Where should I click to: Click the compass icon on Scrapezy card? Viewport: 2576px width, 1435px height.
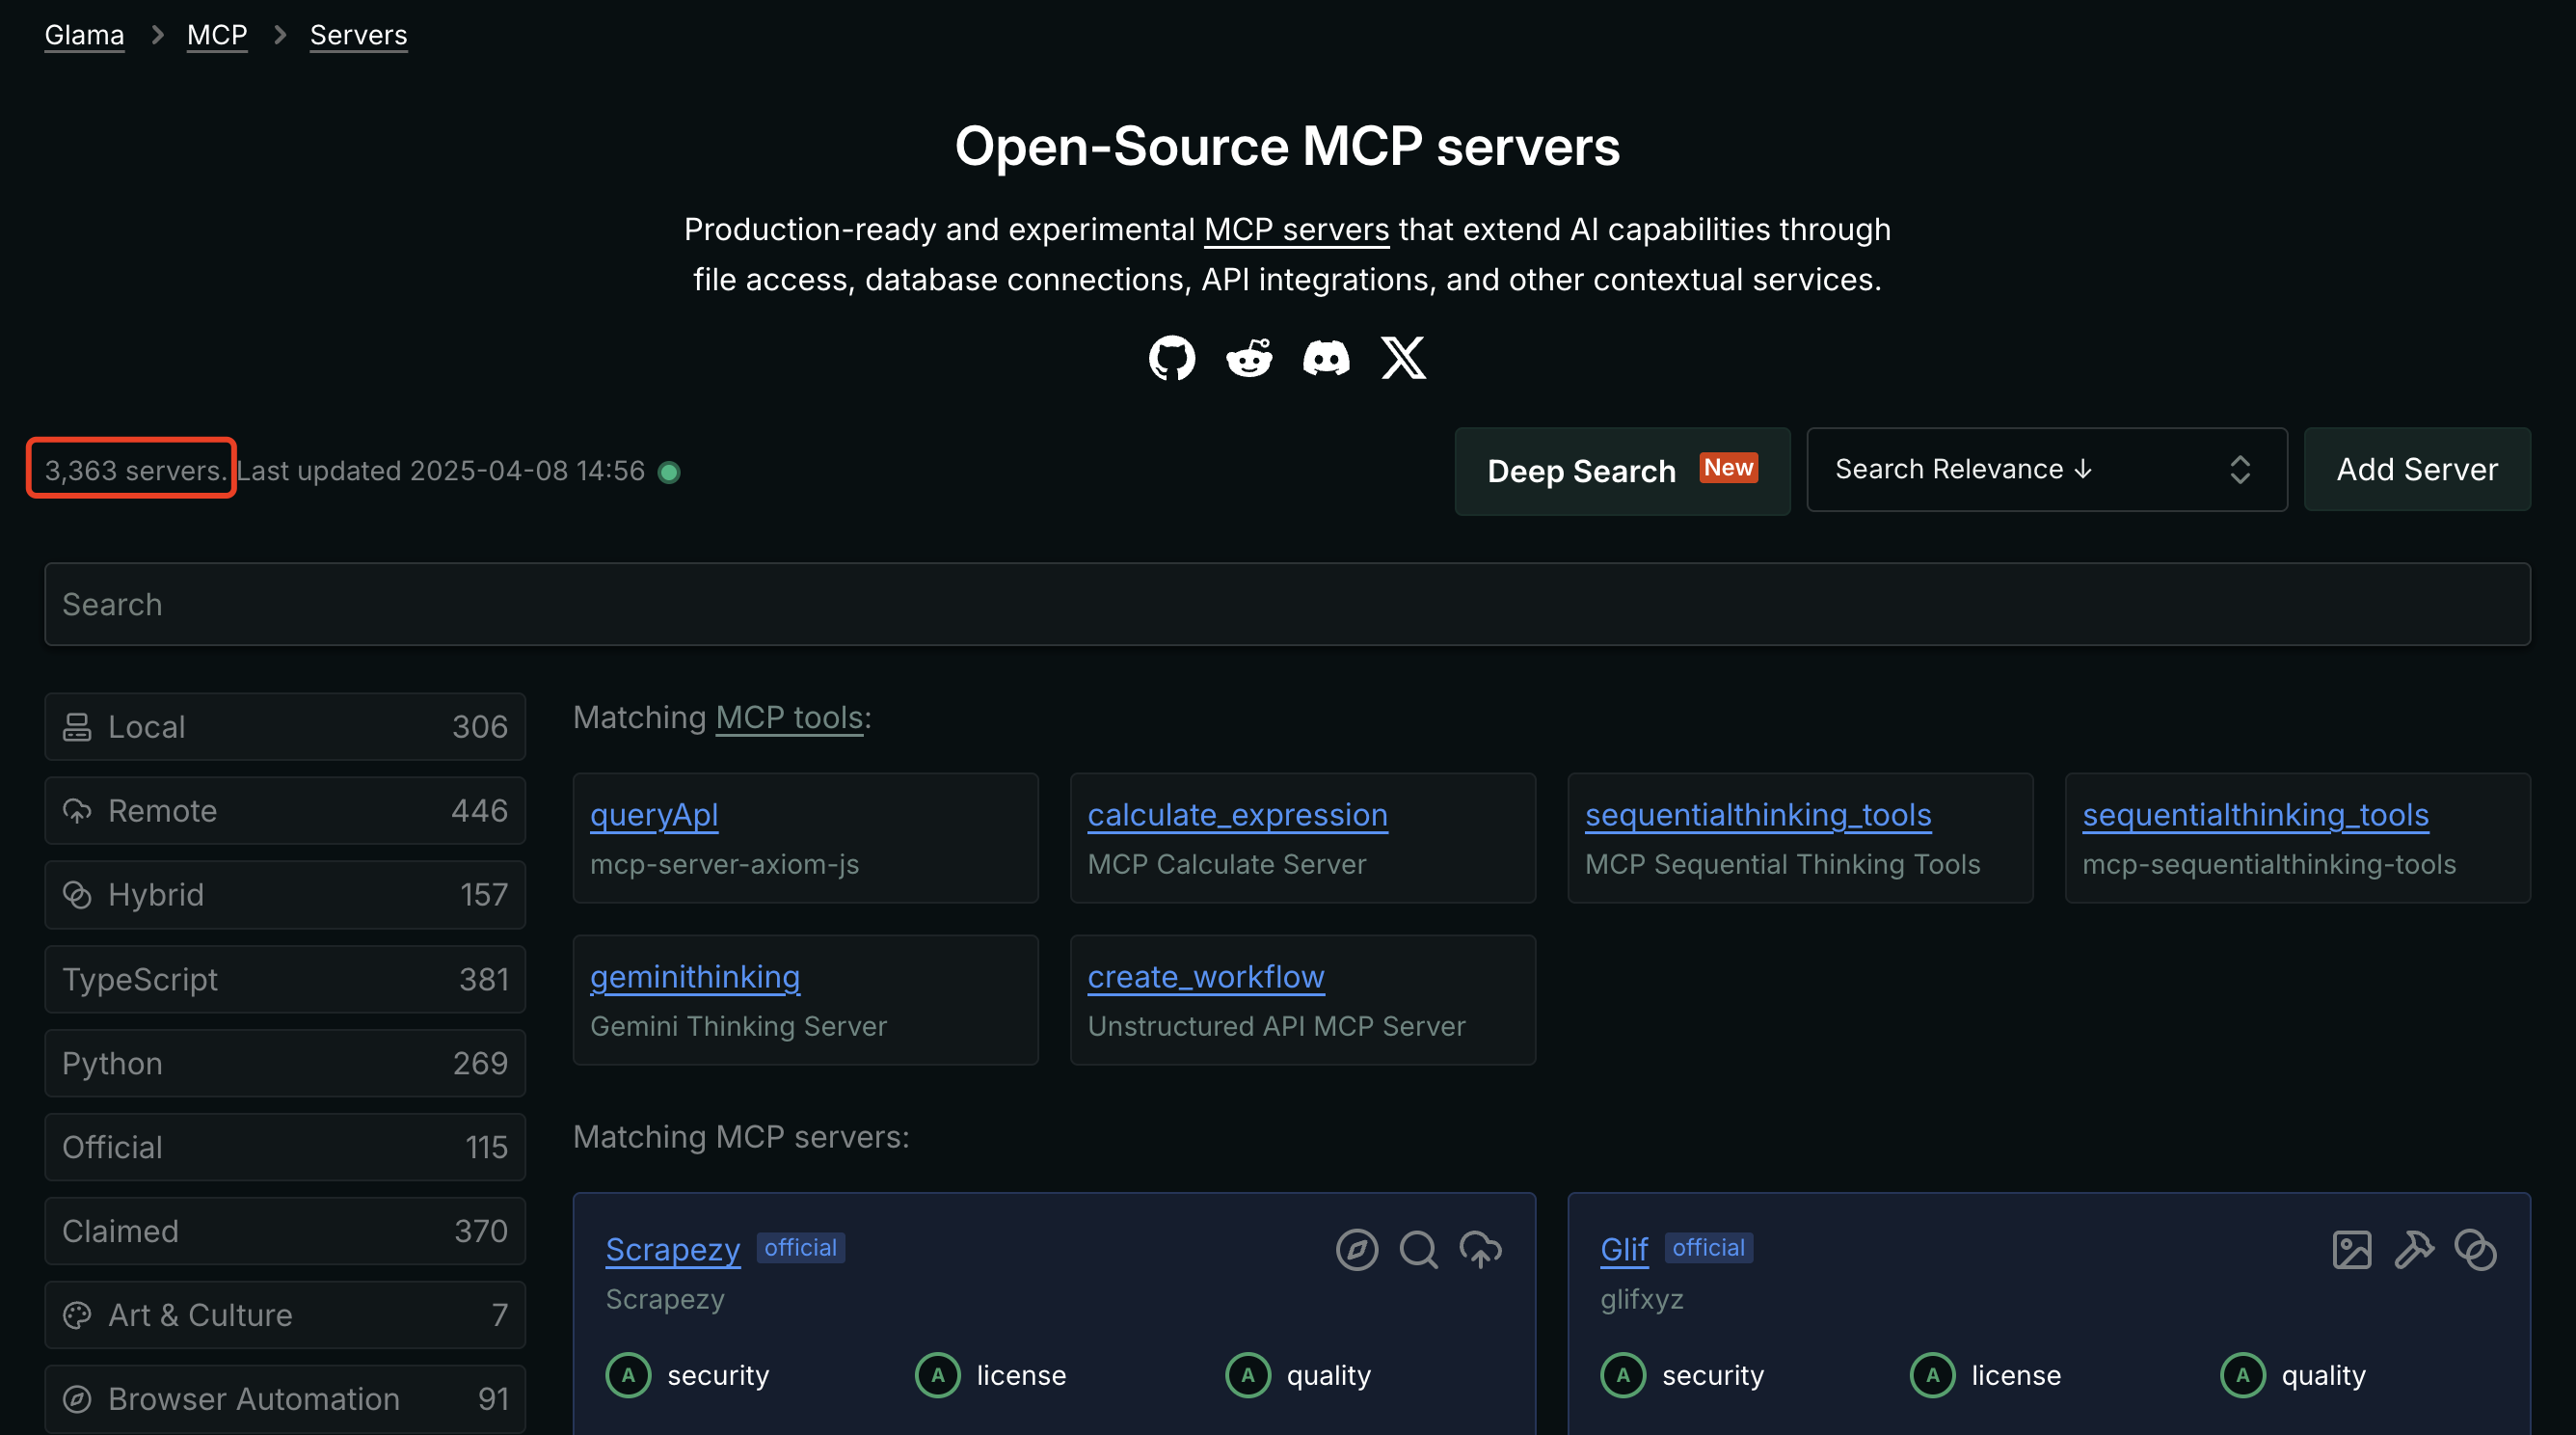pos(1357,1250)
